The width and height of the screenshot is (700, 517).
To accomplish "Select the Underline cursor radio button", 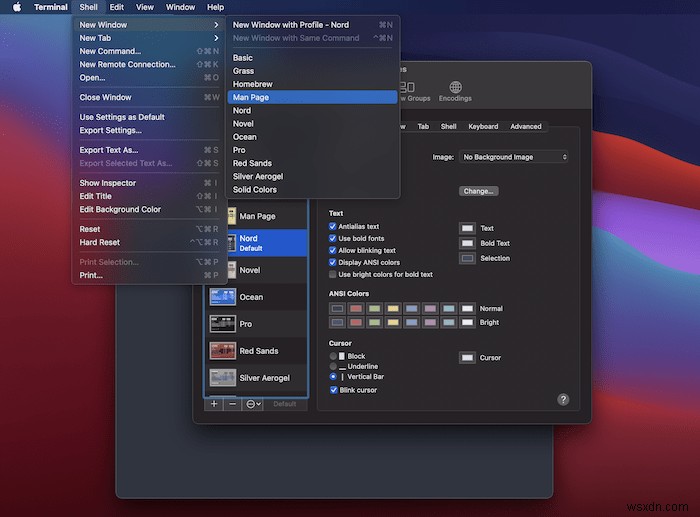I will point(333,366).
